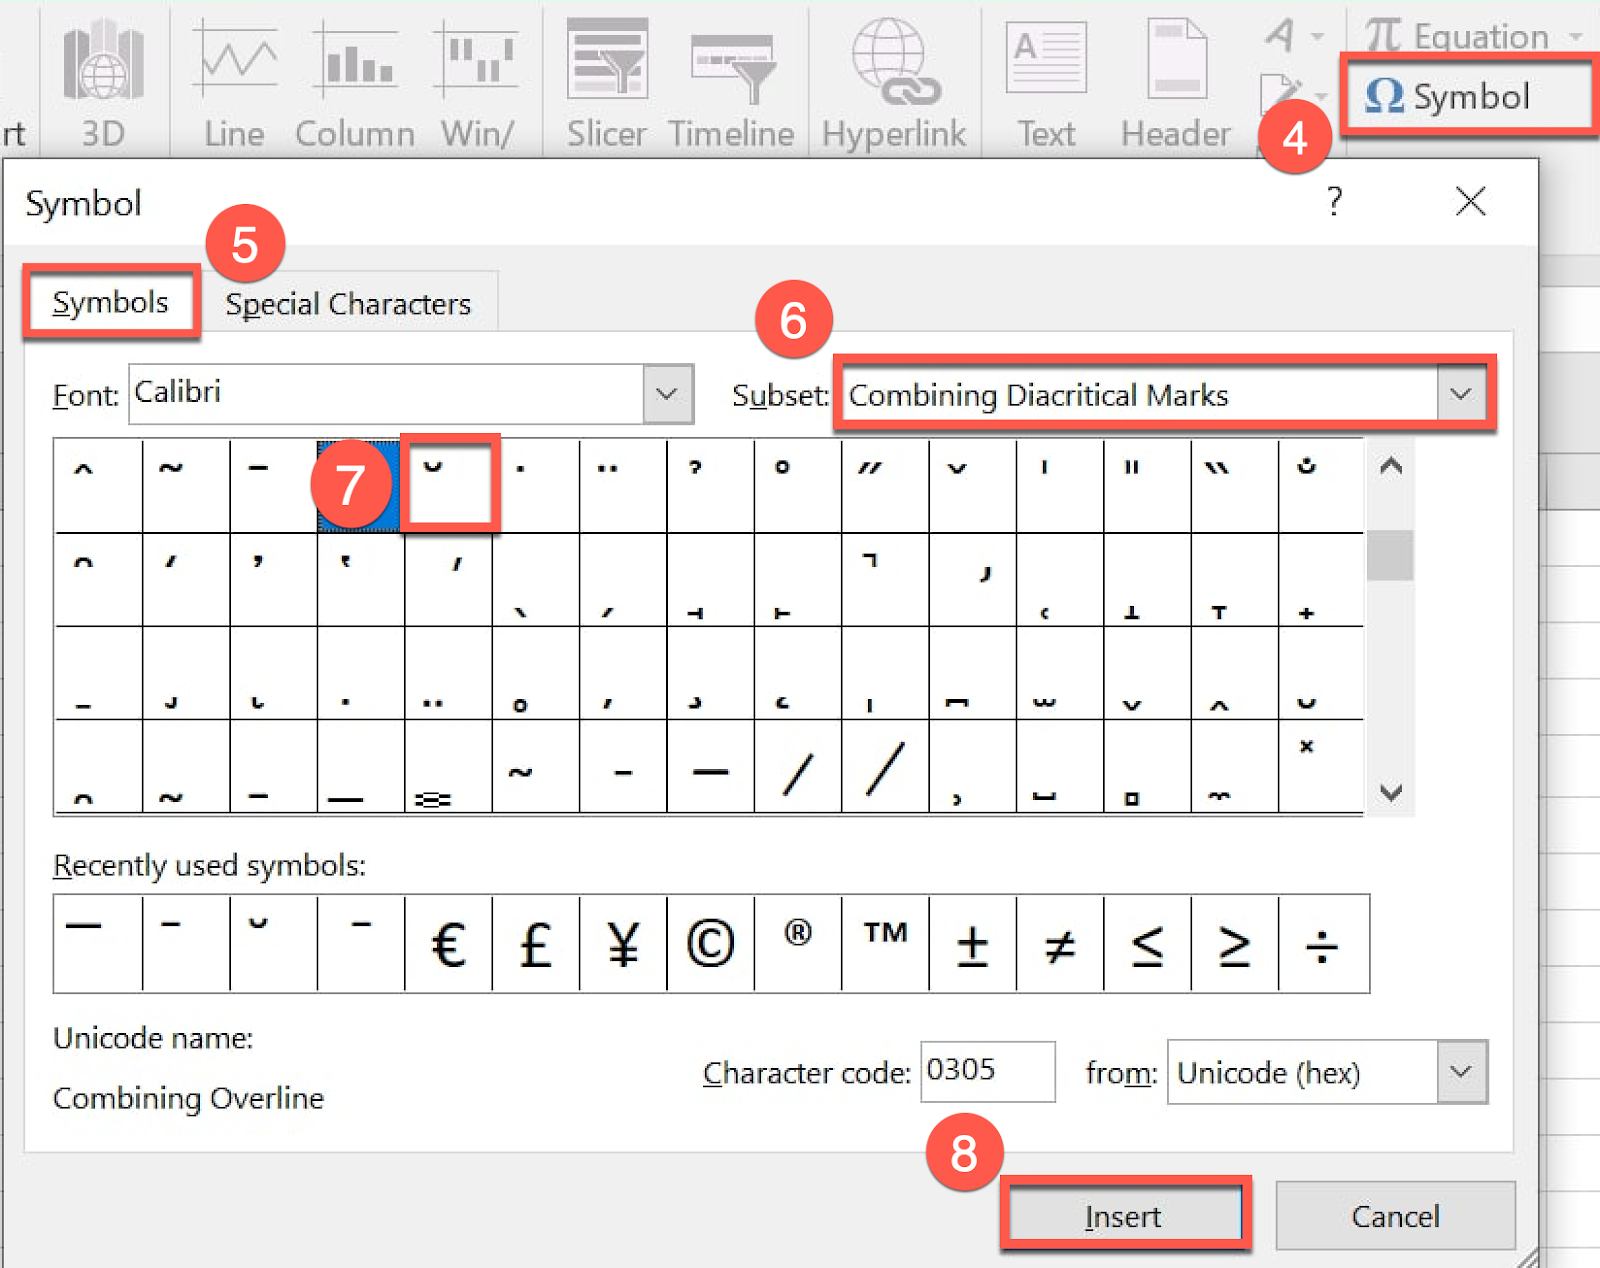Select recently used less-than-or-equal symbol
The height and width of the screenshot is (1268, 1600).
pyautogui.click(x=1147, y=944)
